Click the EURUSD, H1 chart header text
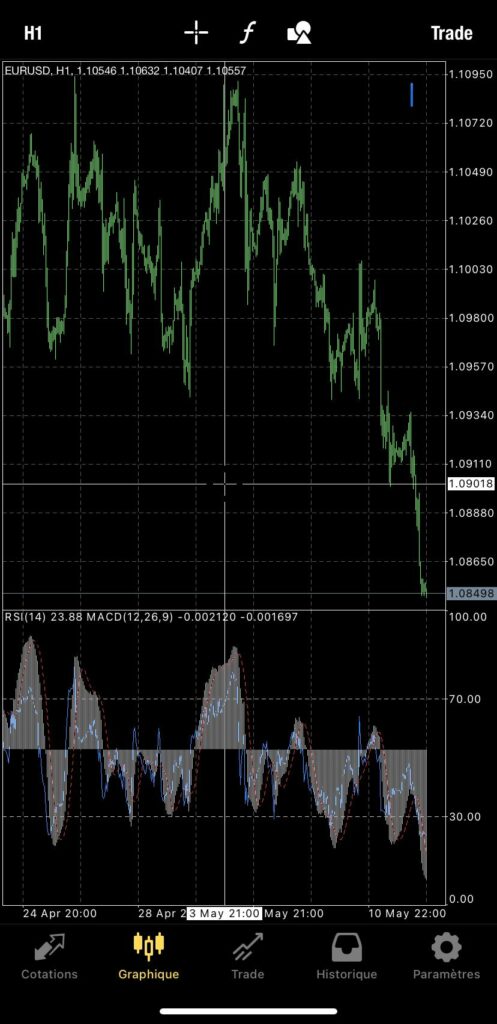 (125, 71)
